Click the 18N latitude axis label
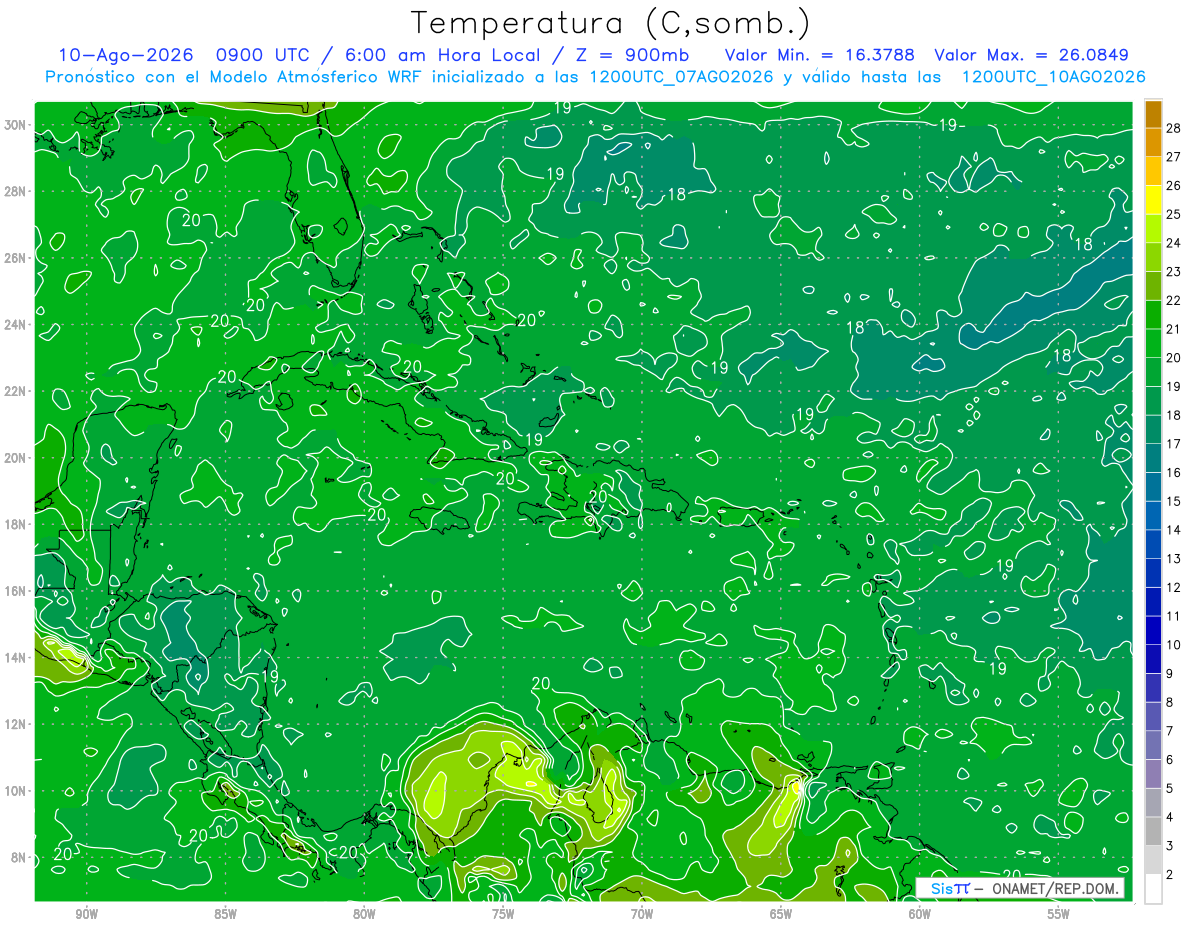 [x=16, y=524]
